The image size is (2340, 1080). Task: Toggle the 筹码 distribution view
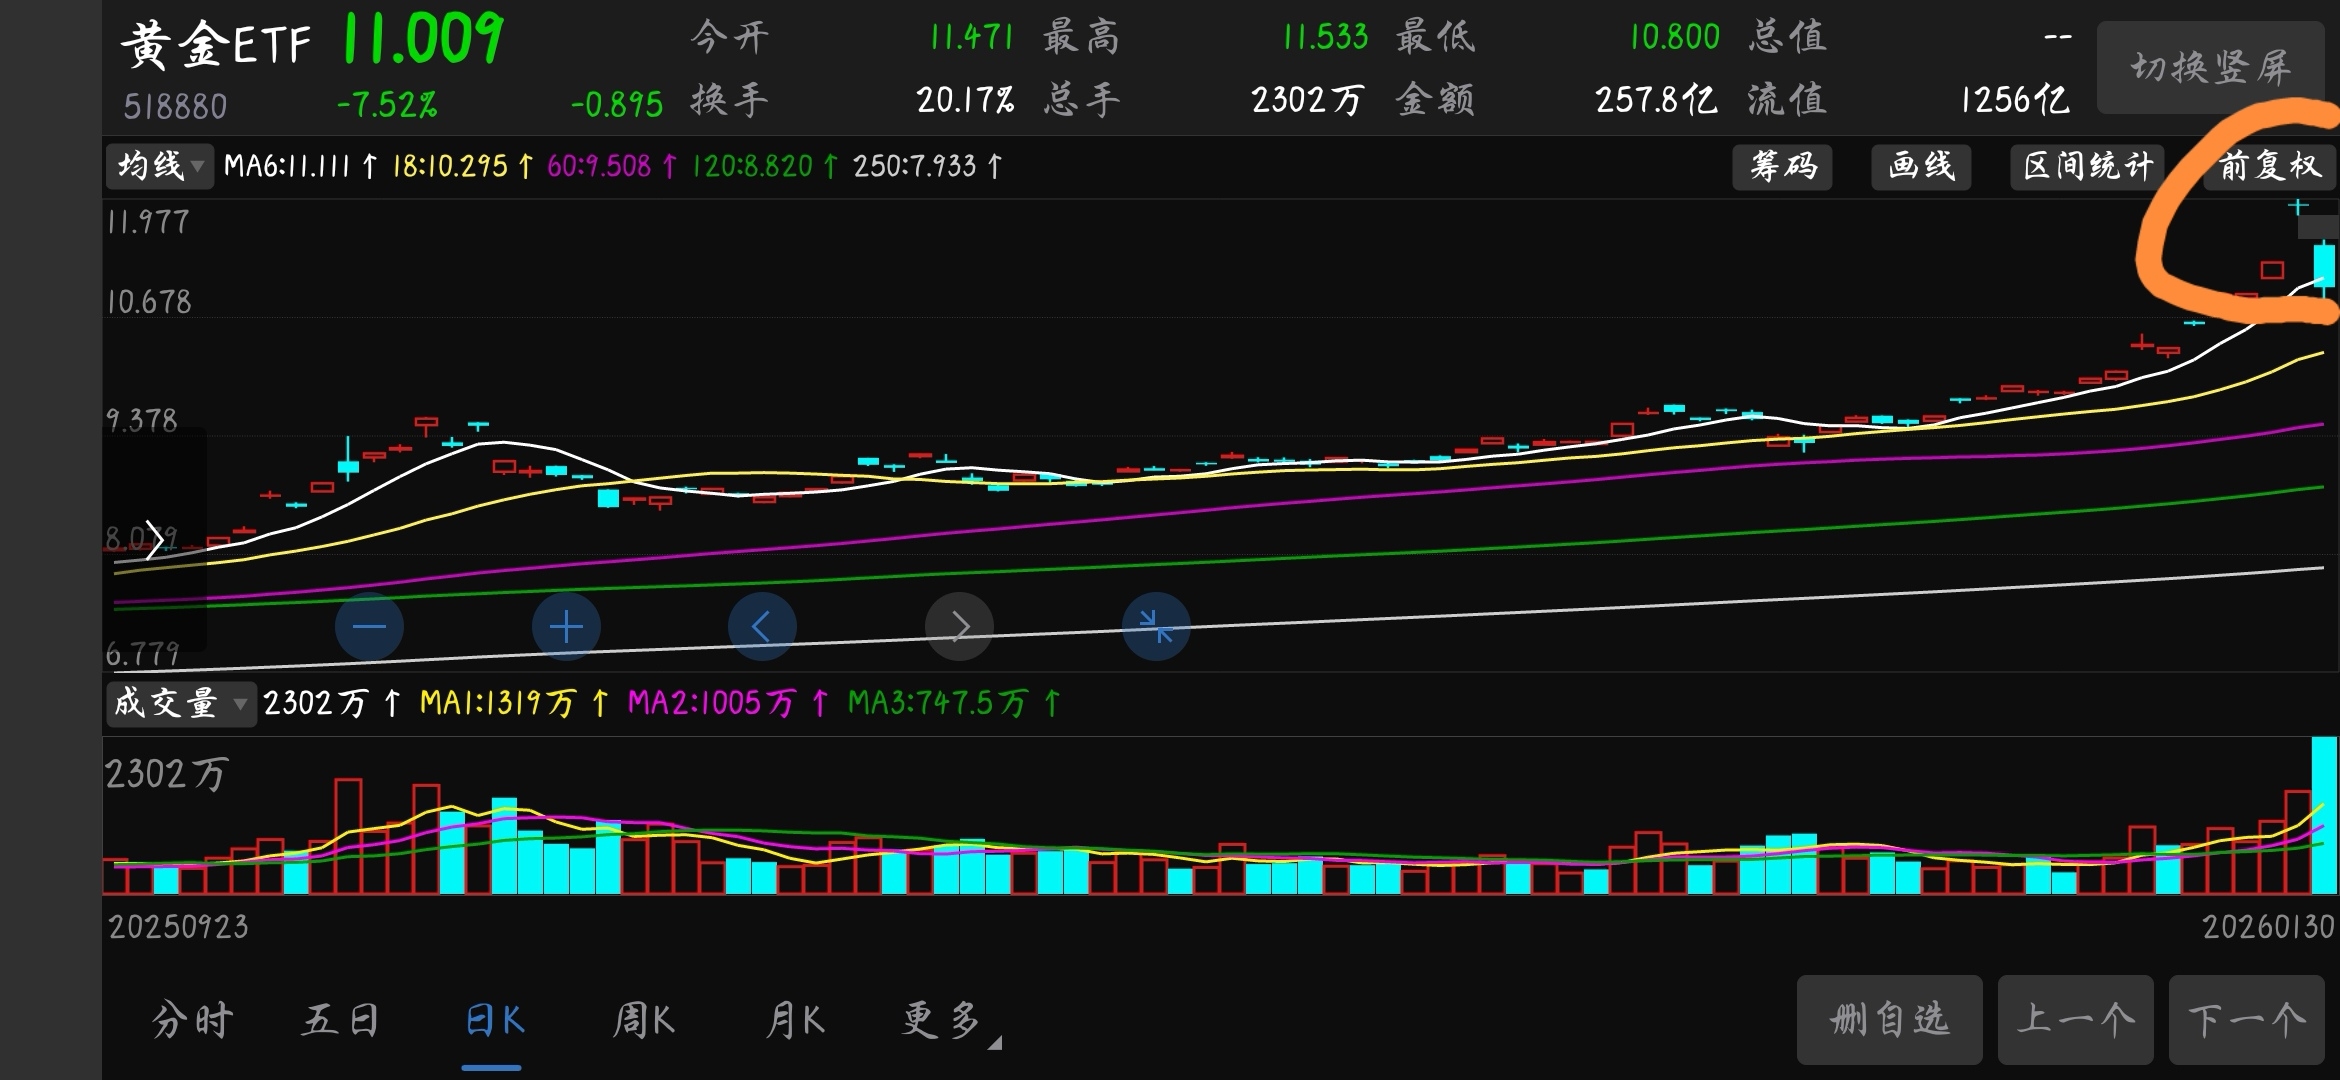point(1782,166)
